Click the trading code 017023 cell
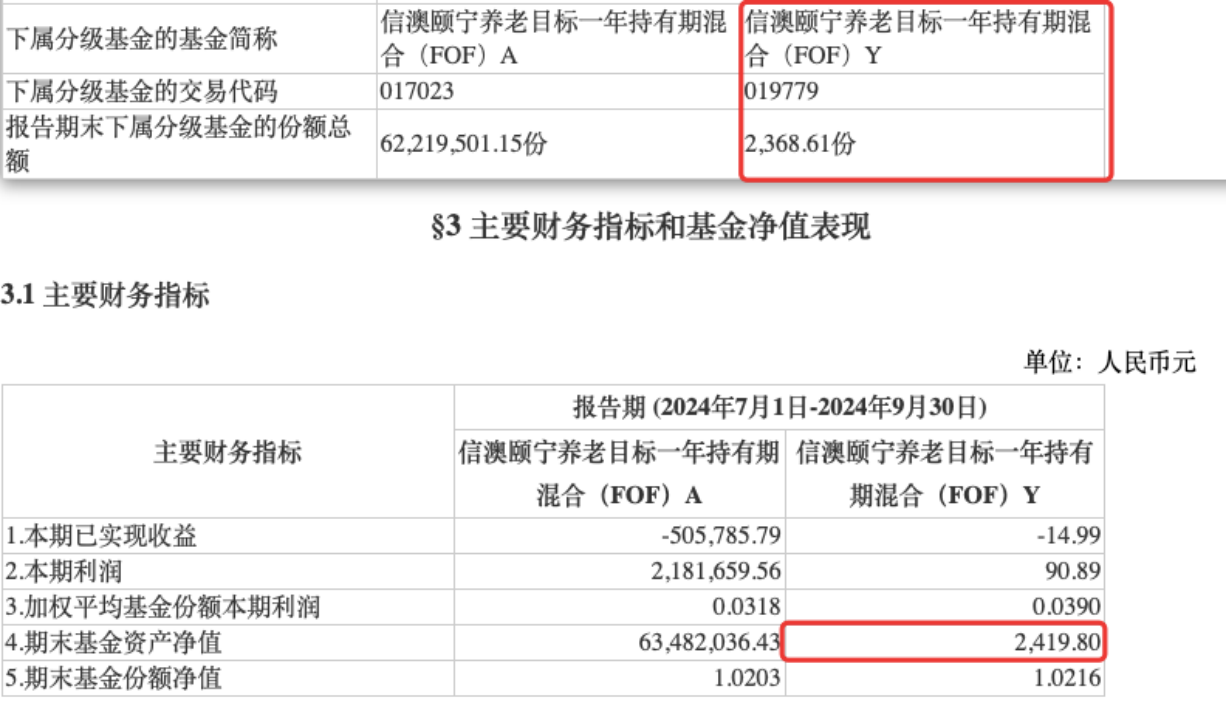The height and width of the screenshot is (720, 1226). (x=417, y=92)
